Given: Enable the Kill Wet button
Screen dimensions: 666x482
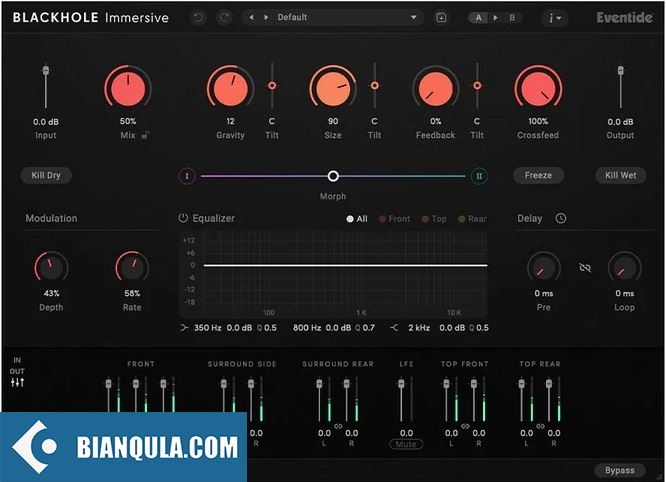Looking at the screenshot, I should pyautogui.click(x=621, y=175).
